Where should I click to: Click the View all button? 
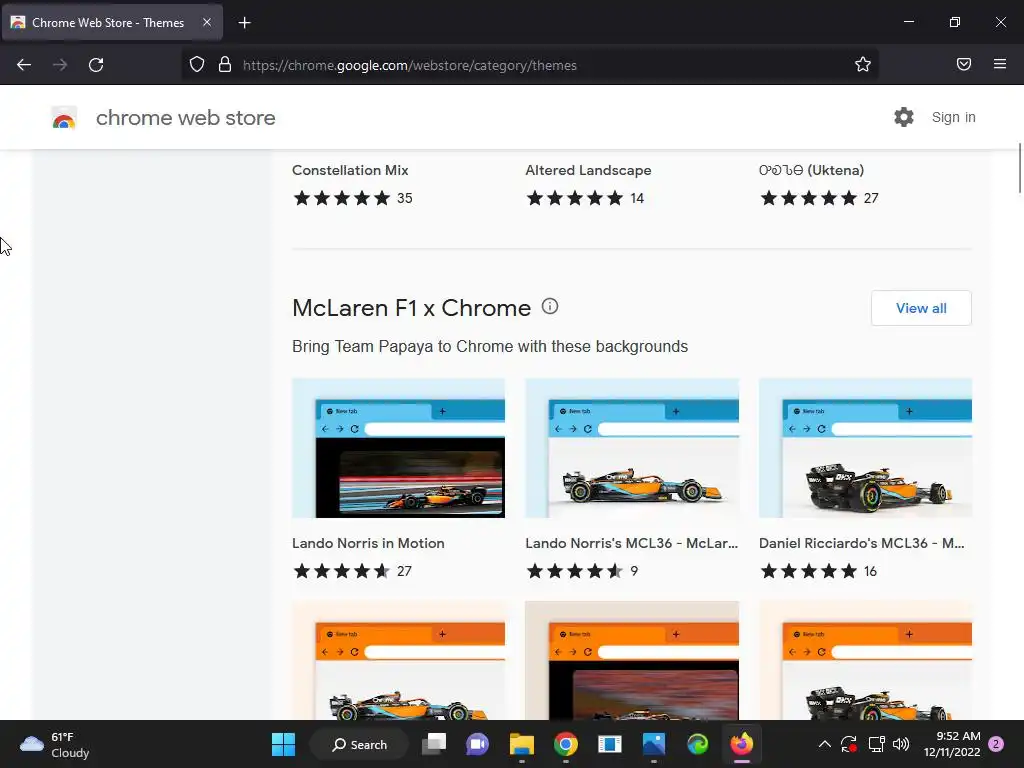click(x=921, y=308)
